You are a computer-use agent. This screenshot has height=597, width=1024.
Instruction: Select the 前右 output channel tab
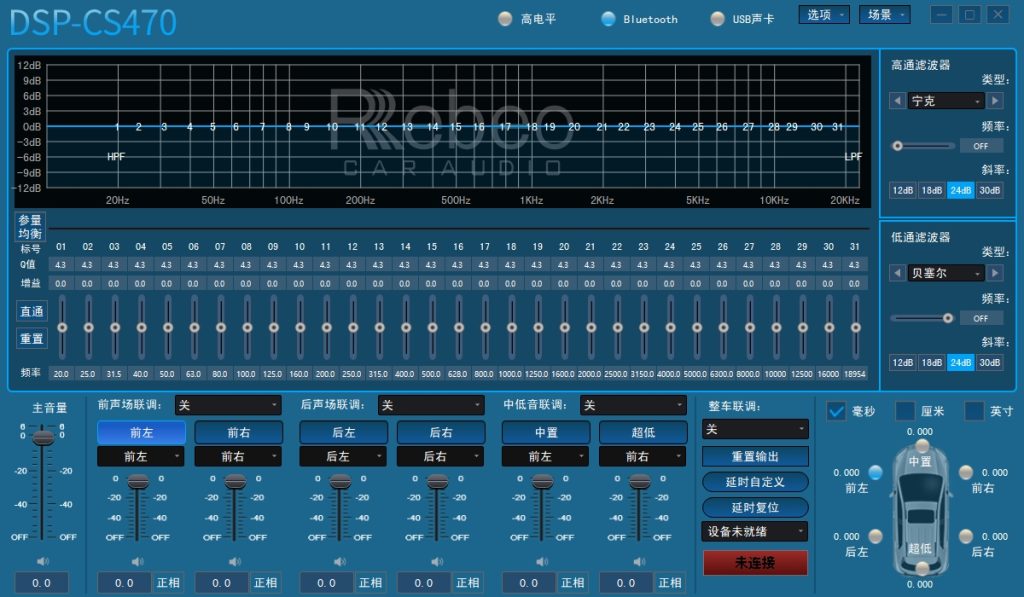coord(238,432)
